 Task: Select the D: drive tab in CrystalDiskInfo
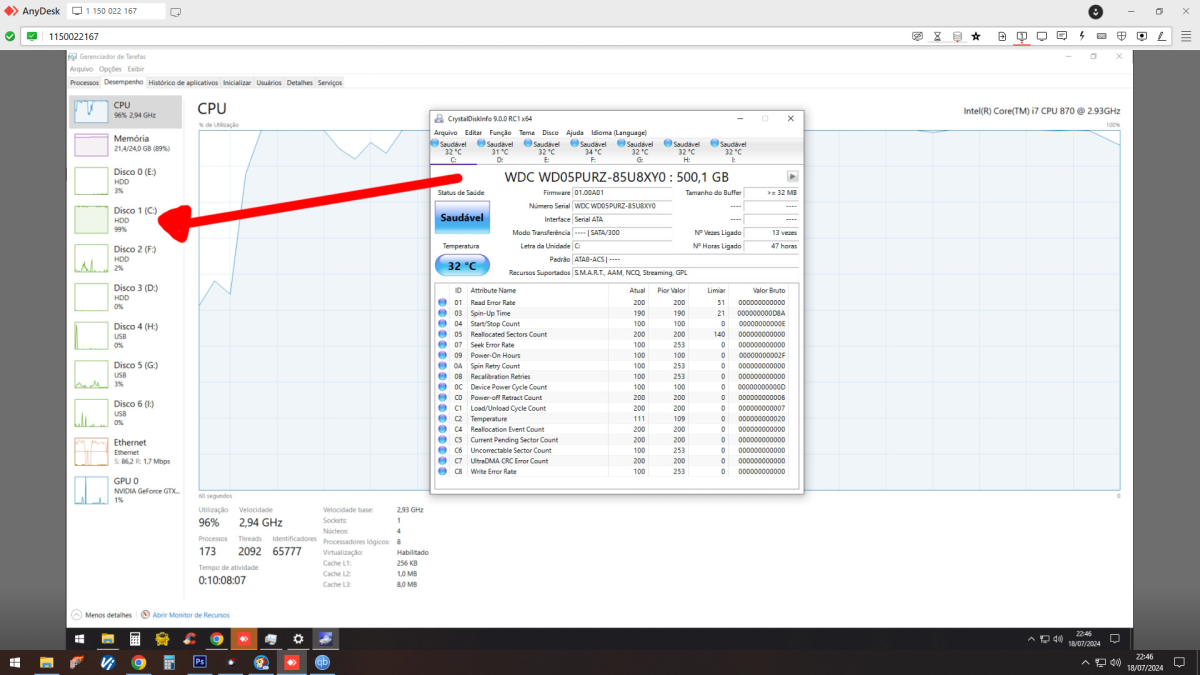click(499, 152)
